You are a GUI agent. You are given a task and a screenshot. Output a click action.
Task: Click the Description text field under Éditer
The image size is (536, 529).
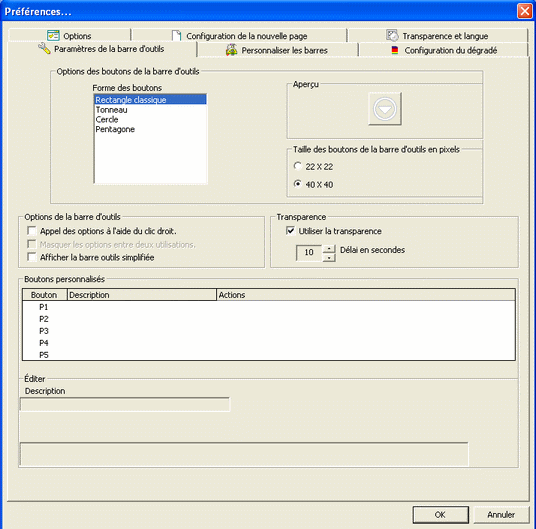125,404
